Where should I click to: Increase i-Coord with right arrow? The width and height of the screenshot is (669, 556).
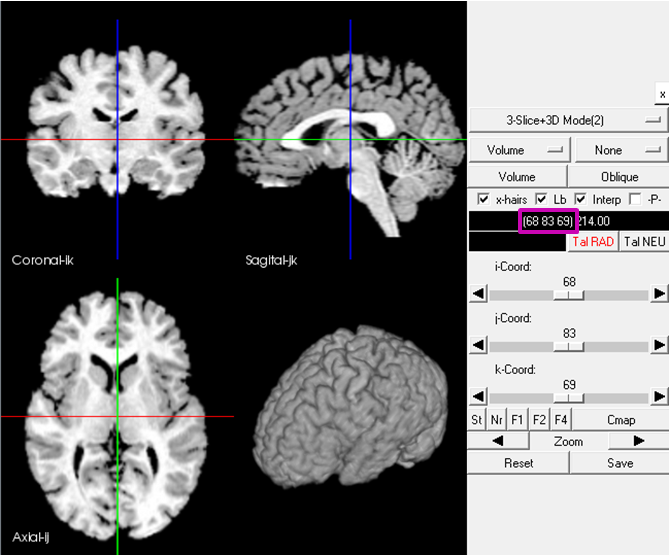[659, 294]
